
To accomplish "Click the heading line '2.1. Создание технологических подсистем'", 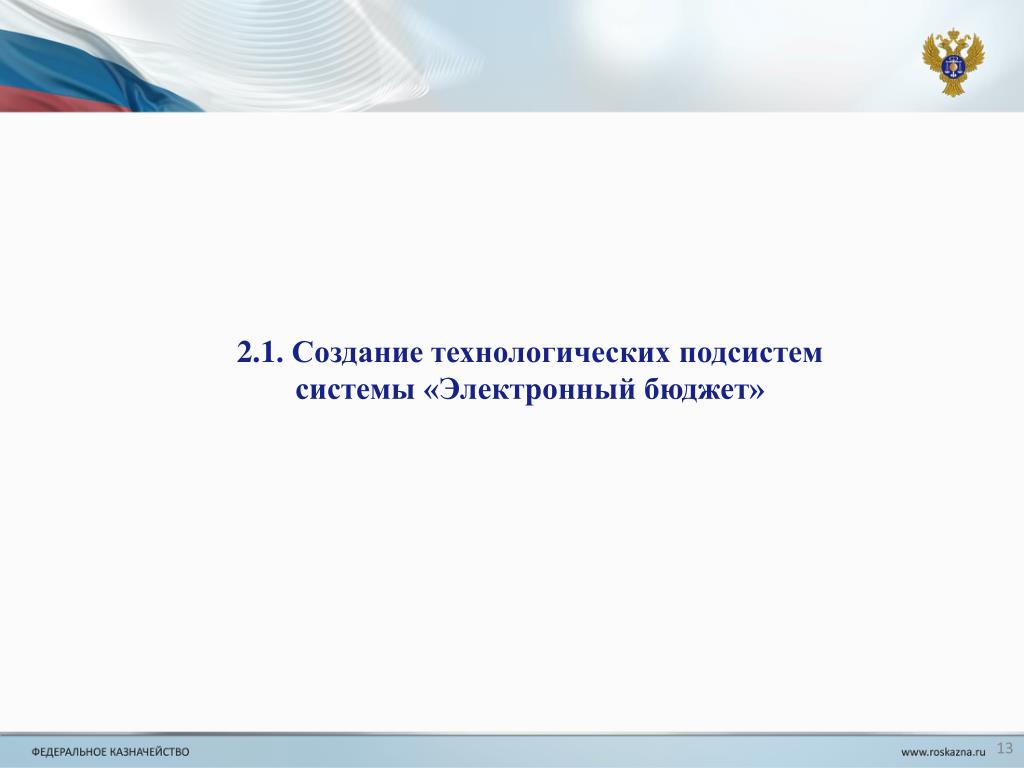I will (x=530, y=353).
